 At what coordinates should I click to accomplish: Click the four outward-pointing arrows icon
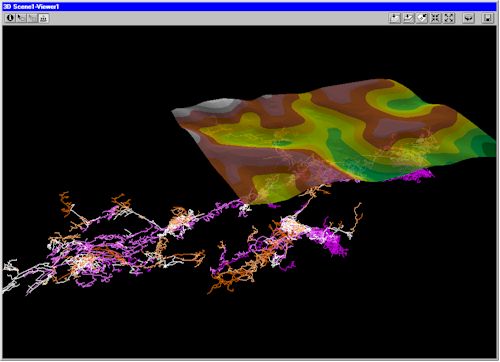[x=449, y=18]
